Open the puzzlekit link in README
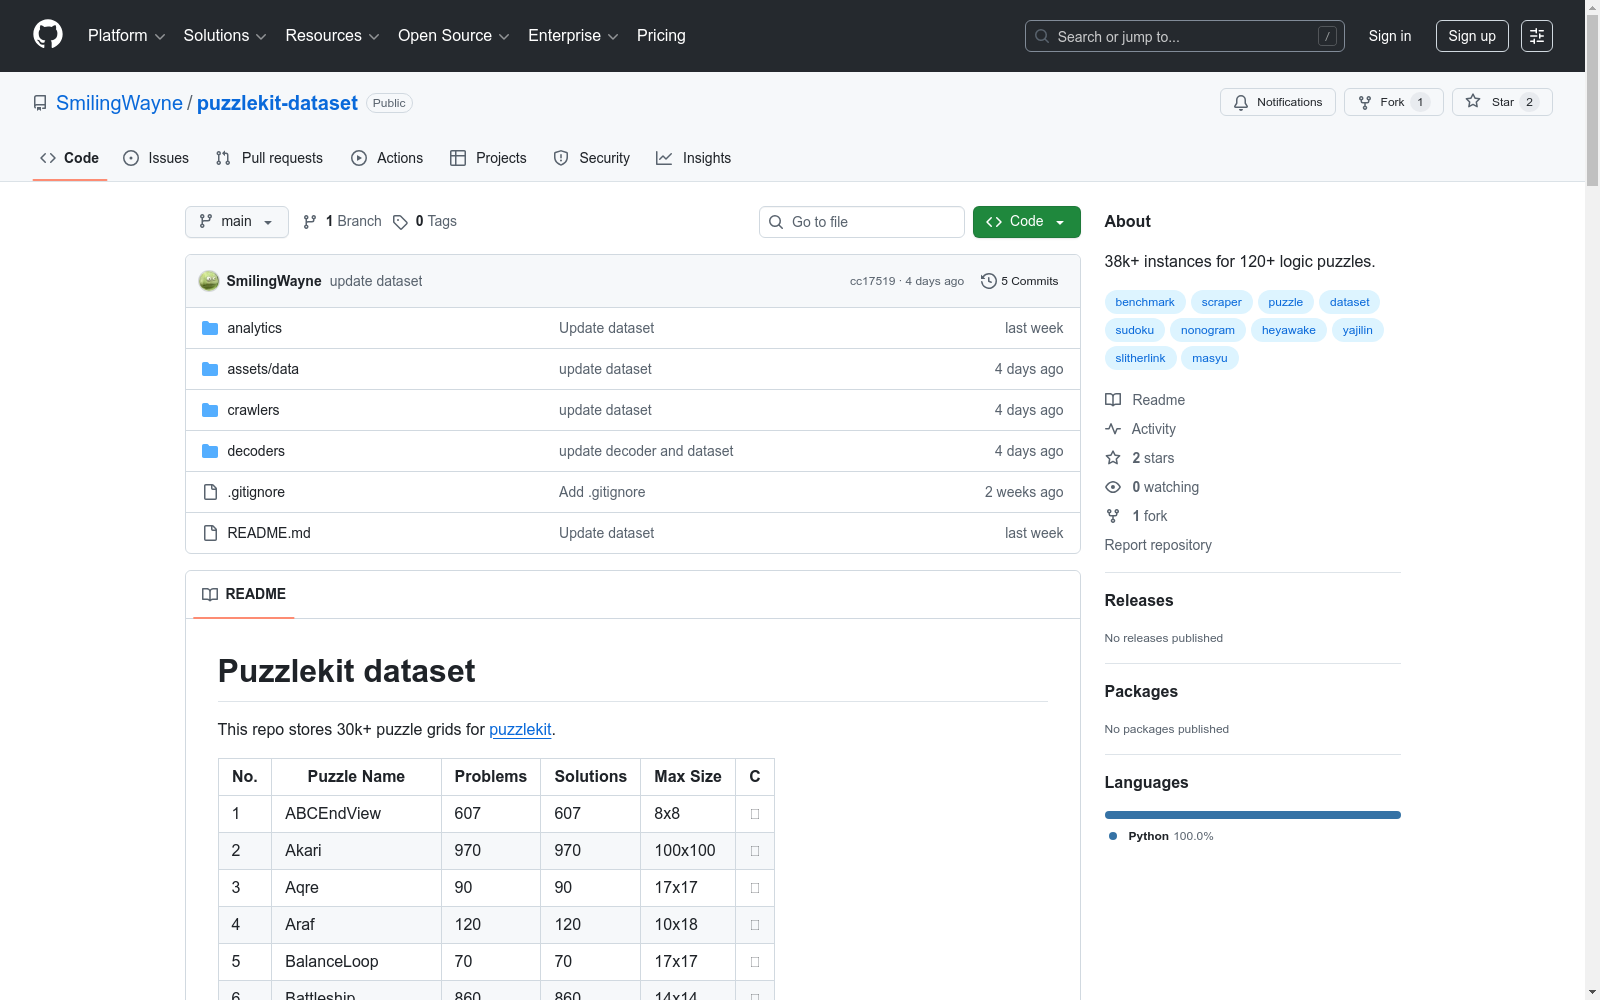The width and height of the screenshot is (1600, 1000). coord(520,730)
